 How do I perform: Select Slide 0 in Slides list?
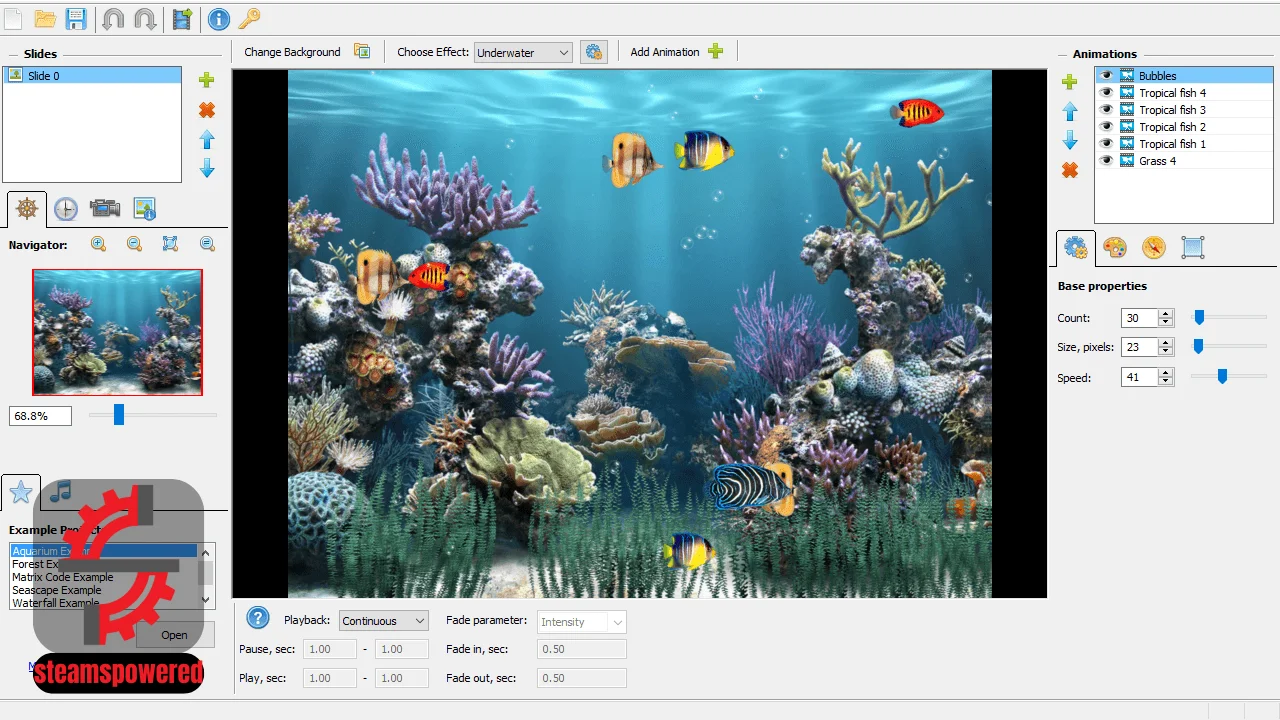click(92, 76)
